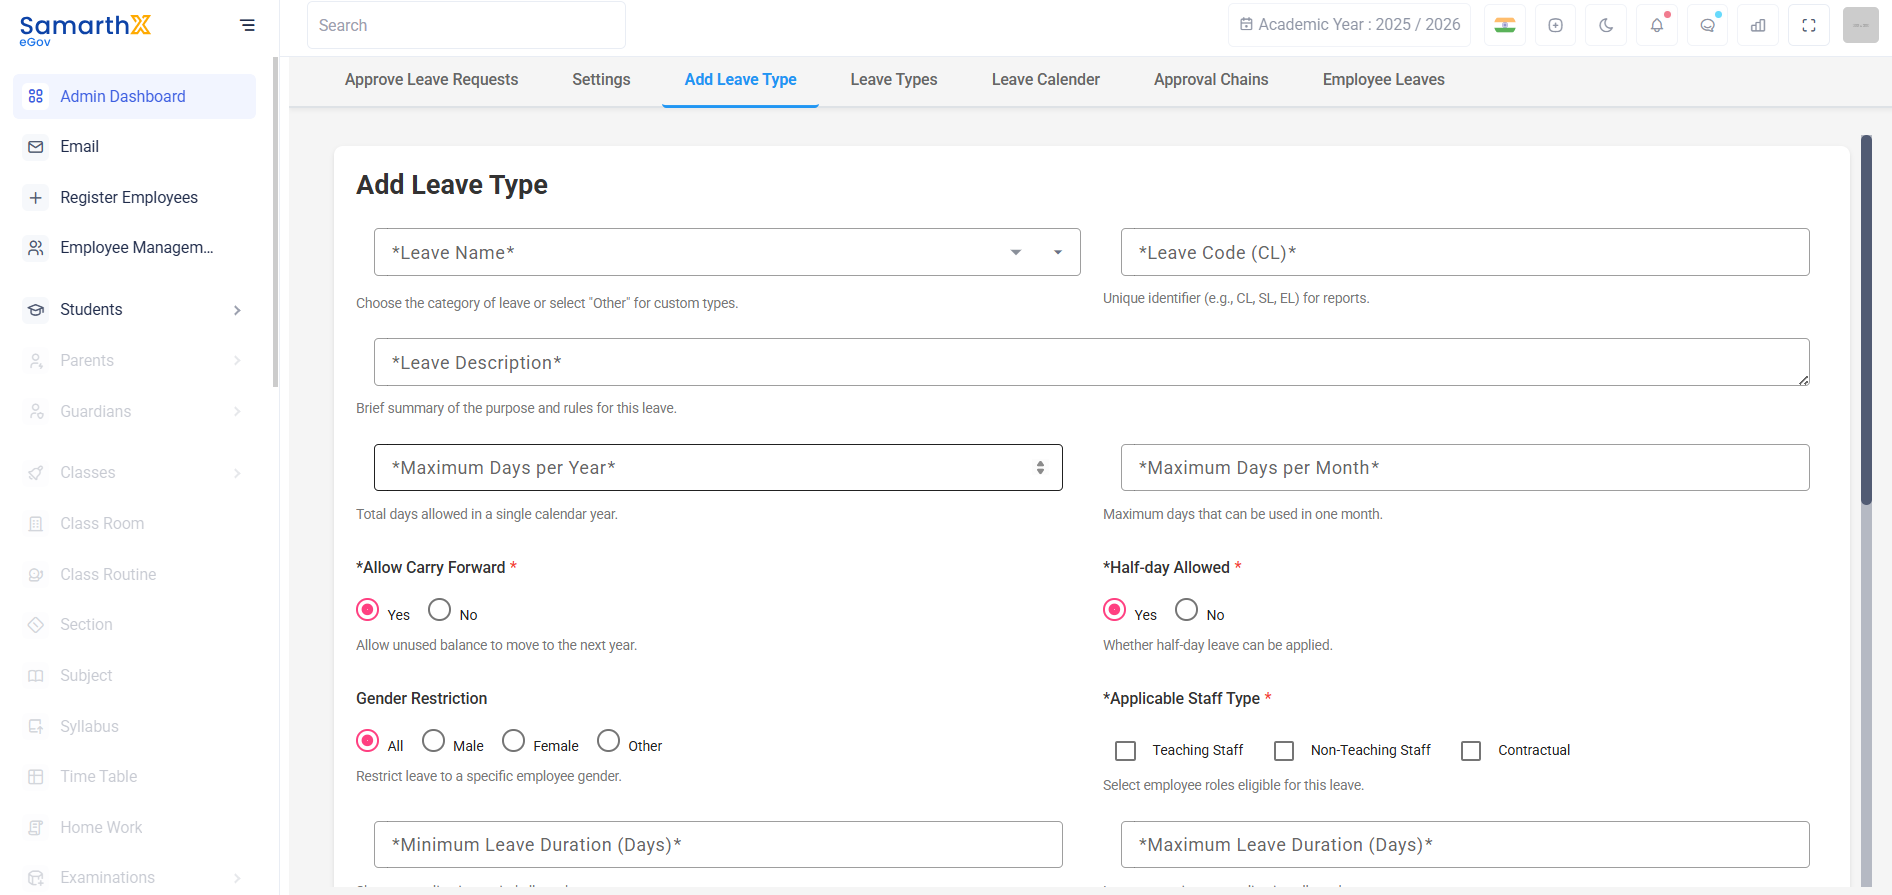Click the Email envelope icon

[x=36, y=147]
